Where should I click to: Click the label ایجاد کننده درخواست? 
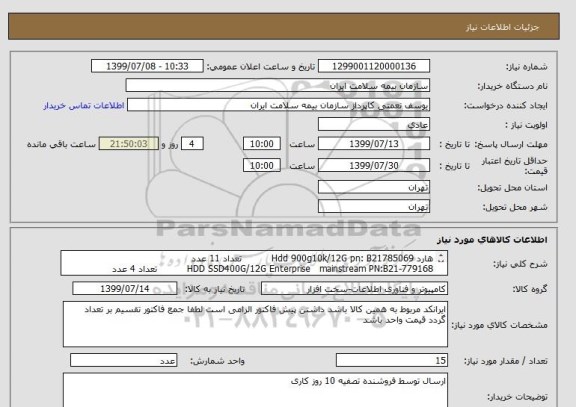click(x=506, y=106)
